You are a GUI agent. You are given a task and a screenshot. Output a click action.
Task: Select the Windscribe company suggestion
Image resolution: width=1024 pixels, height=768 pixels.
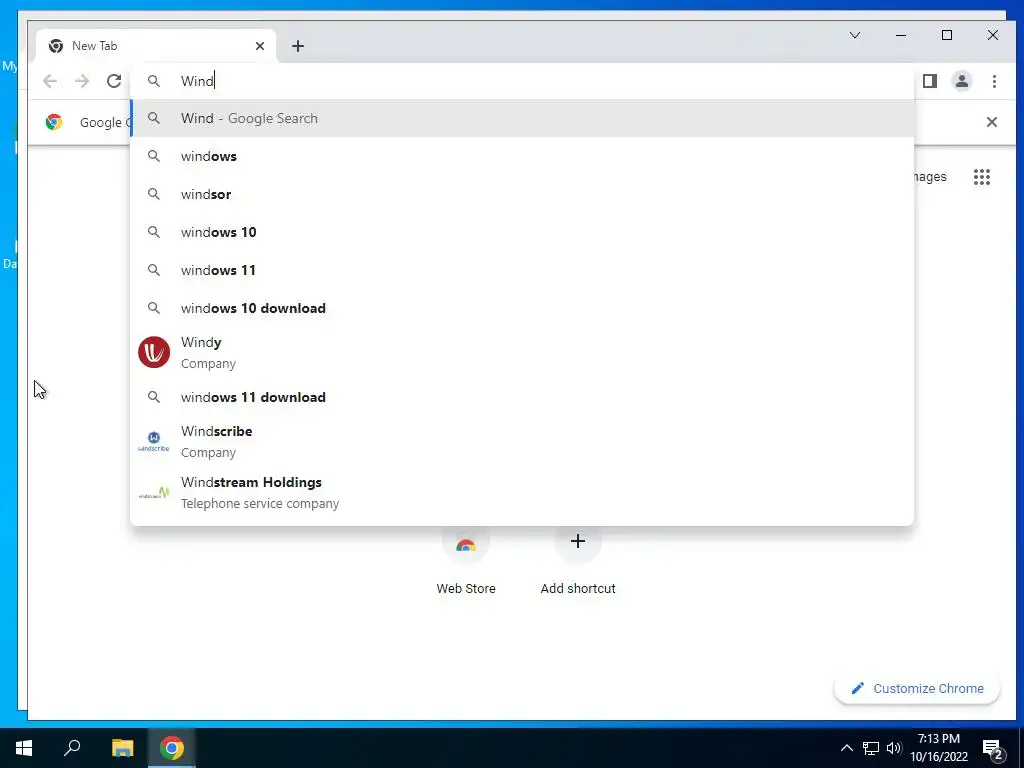click(522, 441)
